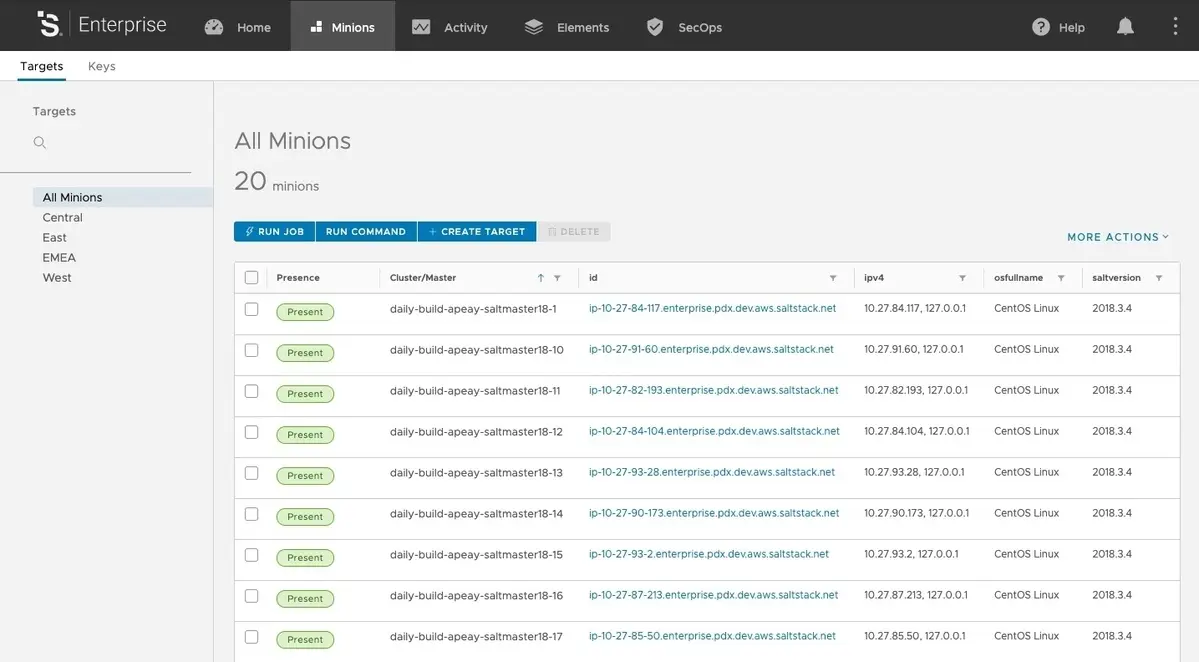Click the 10.27.93.2, 127.0.0.1 cell
The image size is (1199, 662).
pos(911,554)
